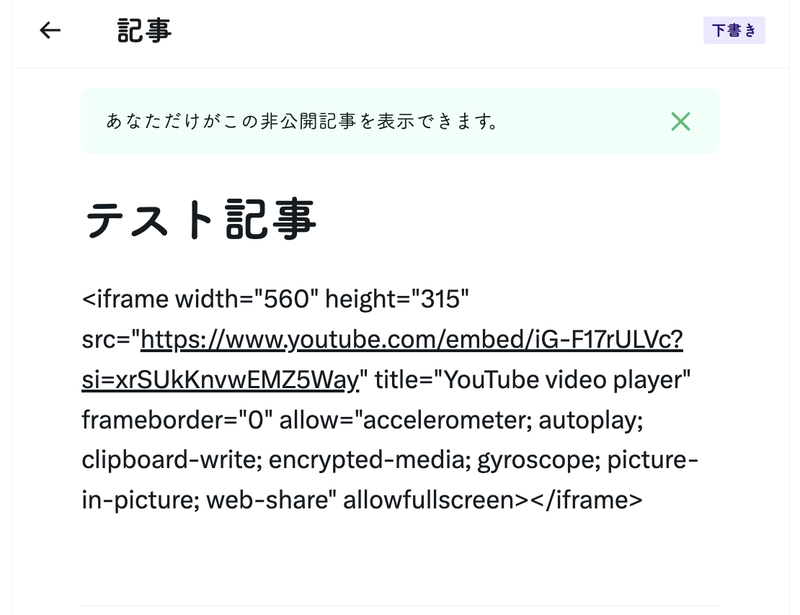The image size is (800, 615).
Task: Click the '<iframe' text at the paragraph start
Action: (x=125, y=298)
